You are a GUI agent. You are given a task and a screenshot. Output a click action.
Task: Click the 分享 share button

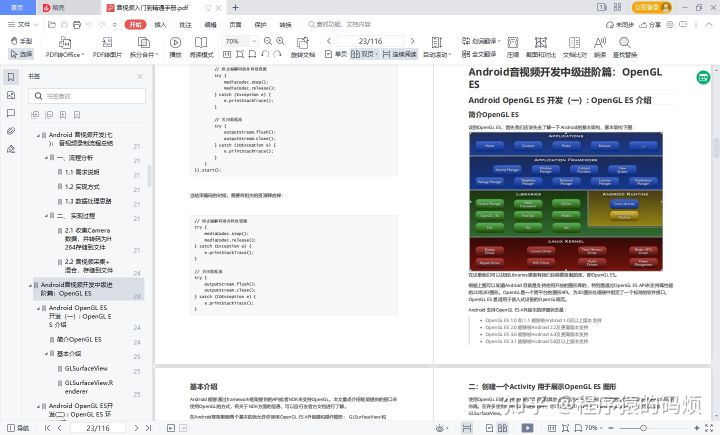tap(650, 25)
